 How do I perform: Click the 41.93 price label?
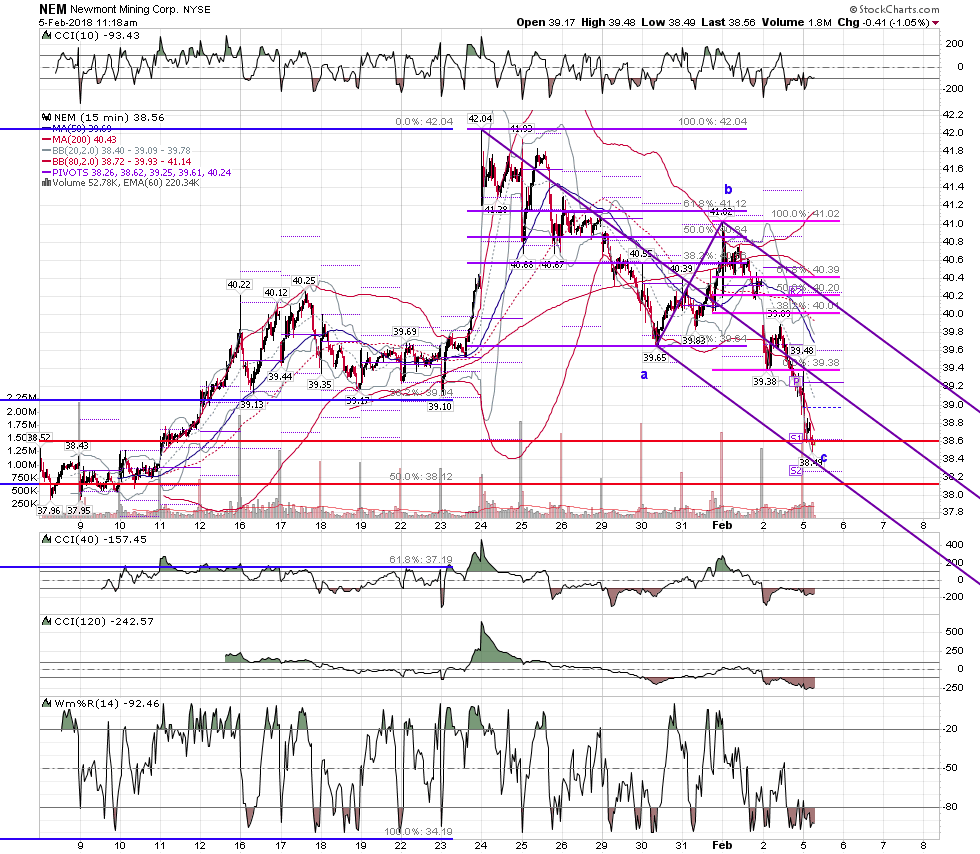click(521, 129)
